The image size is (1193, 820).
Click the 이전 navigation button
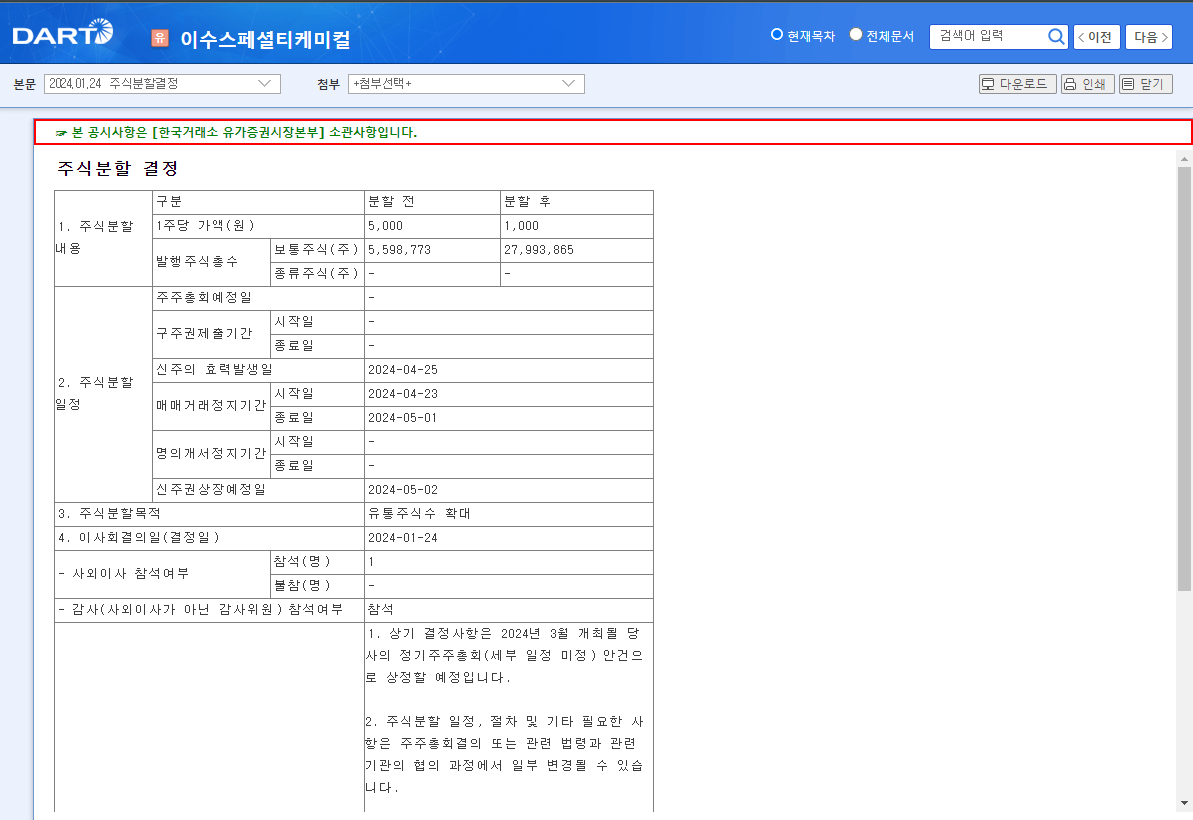click(1095, 36)
